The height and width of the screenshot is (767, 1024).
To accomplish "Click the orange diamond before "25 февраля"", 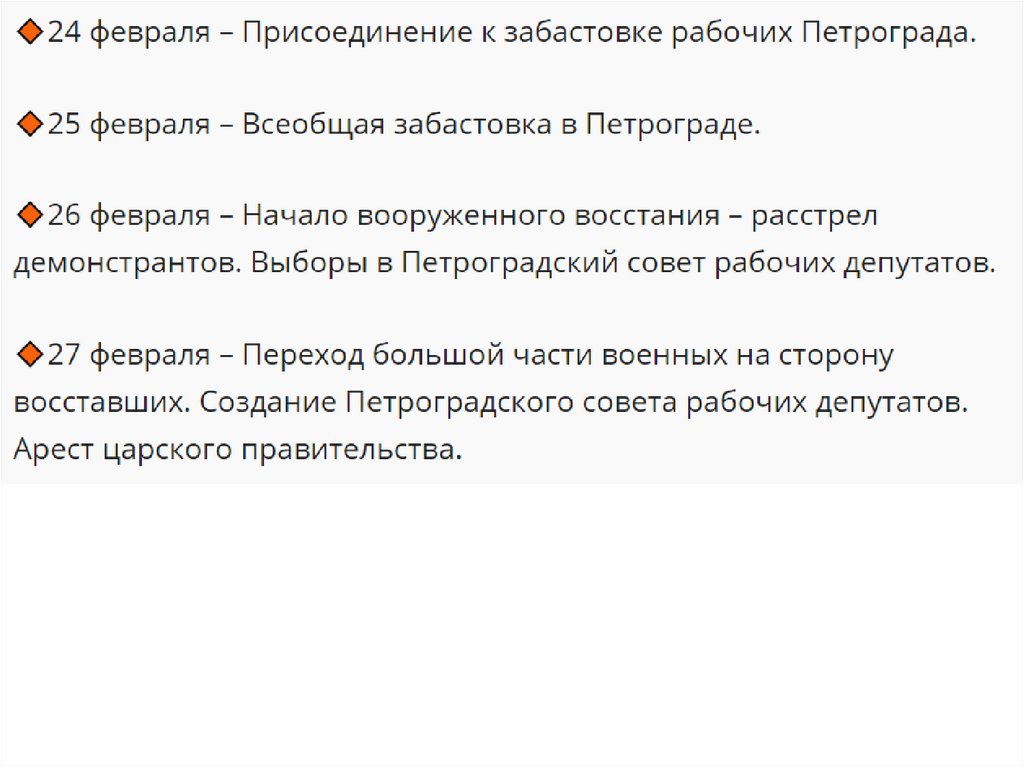I will pyautogui.click(x=31, y=126).
